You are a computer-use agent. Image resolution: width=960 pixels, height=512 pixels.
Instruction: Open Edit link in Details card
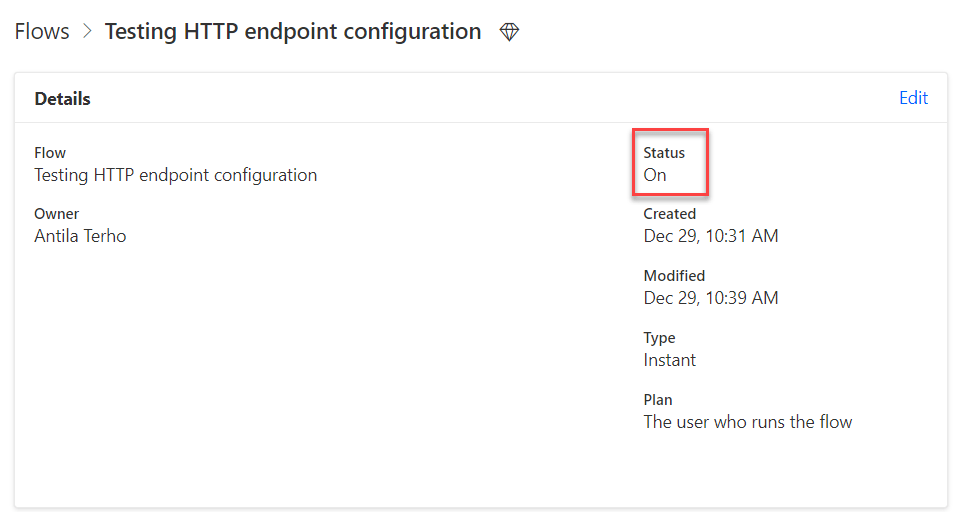[913, 98]
